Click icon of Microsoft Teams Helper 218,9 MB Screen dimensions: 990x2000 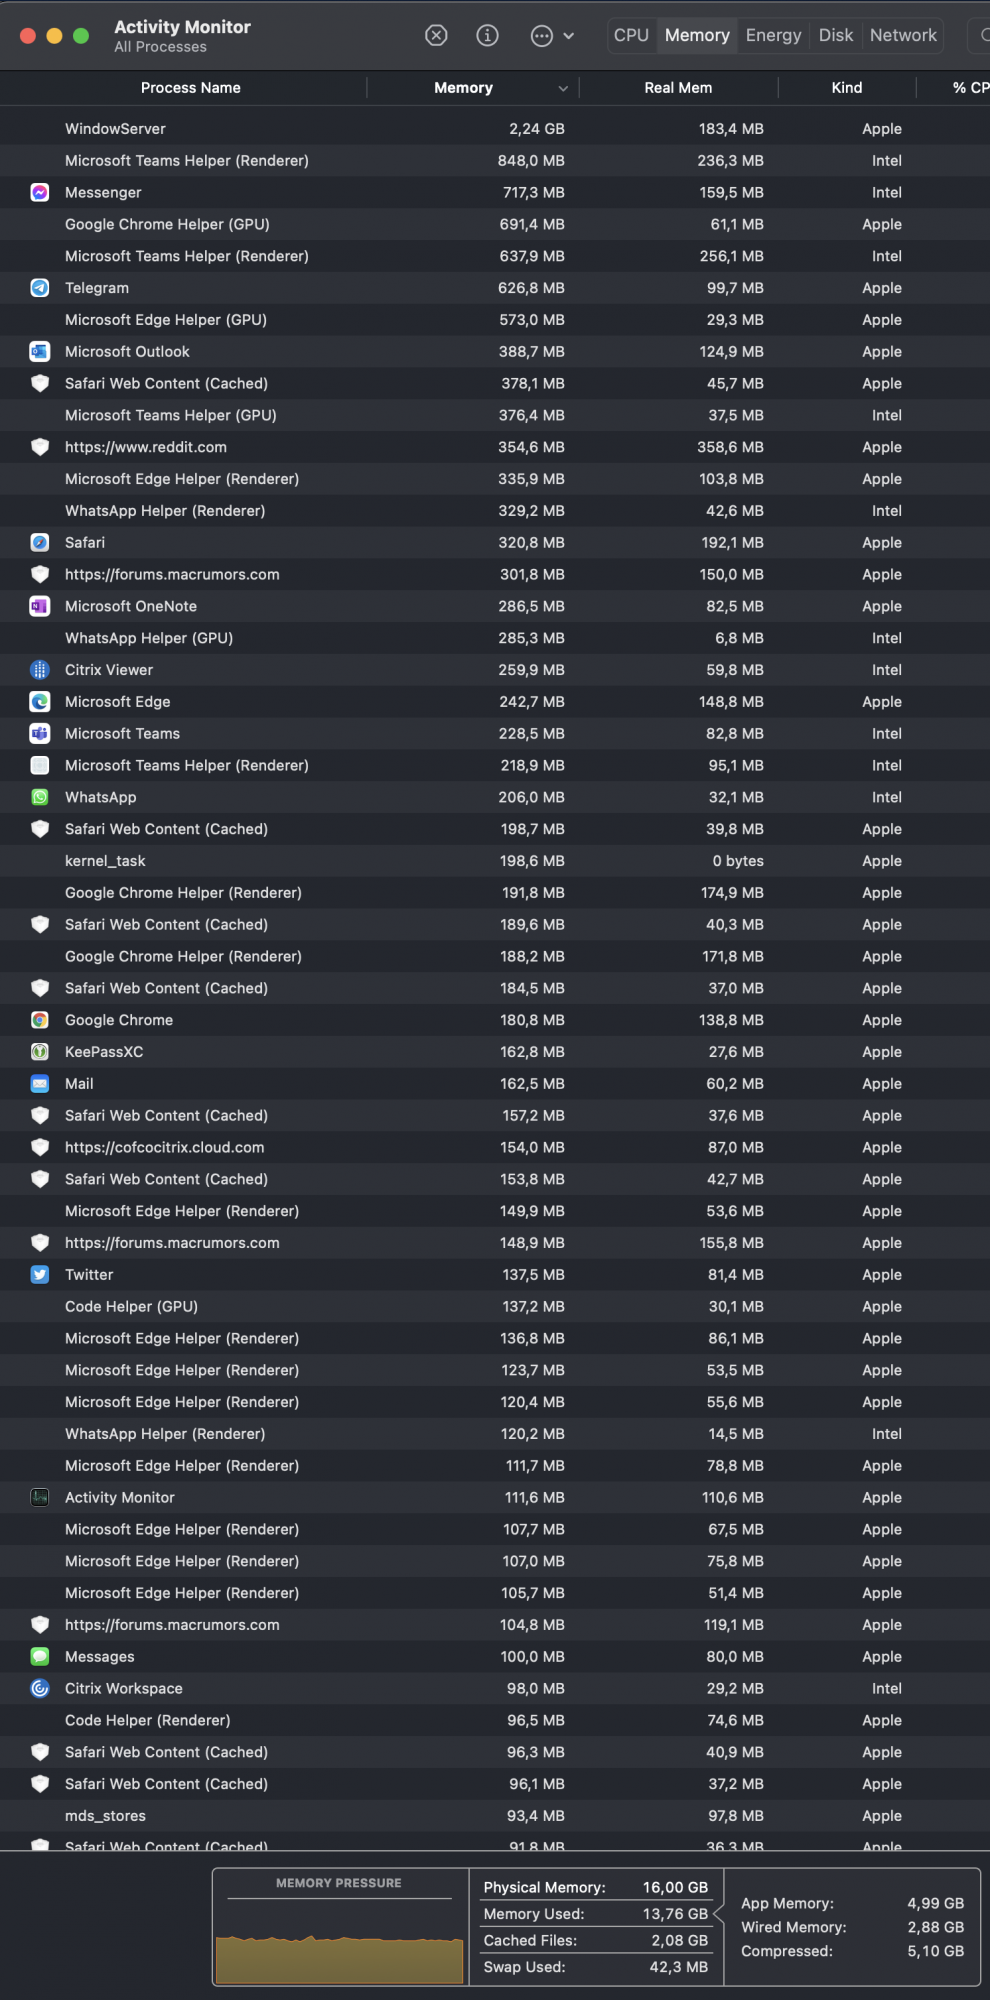[x=40, y=765]
